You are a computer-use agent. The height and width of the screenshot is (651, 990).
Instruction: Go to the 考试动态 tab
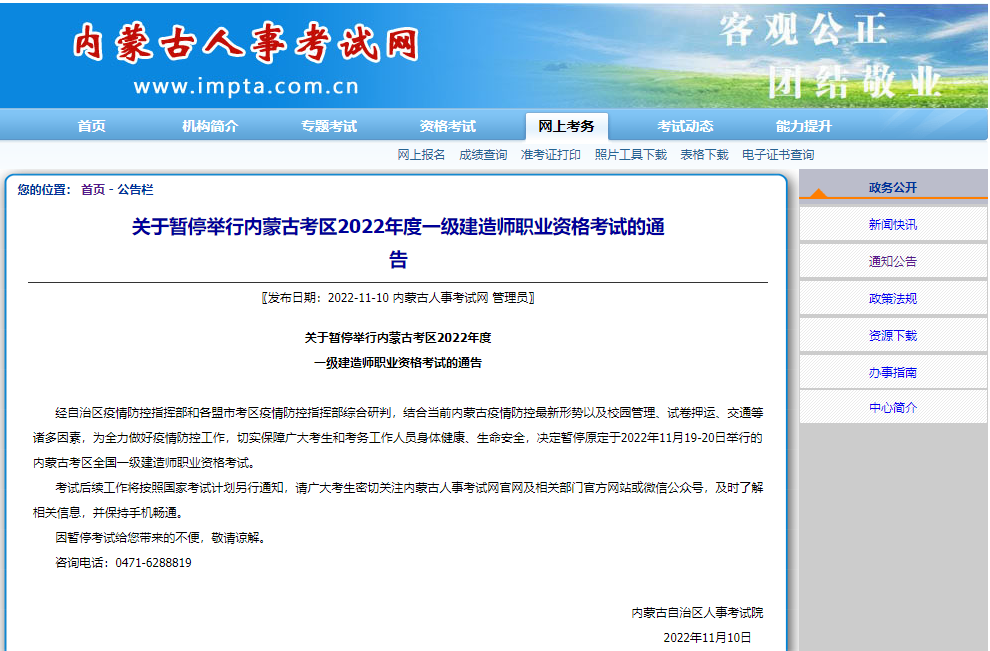(x=685, y=126)
